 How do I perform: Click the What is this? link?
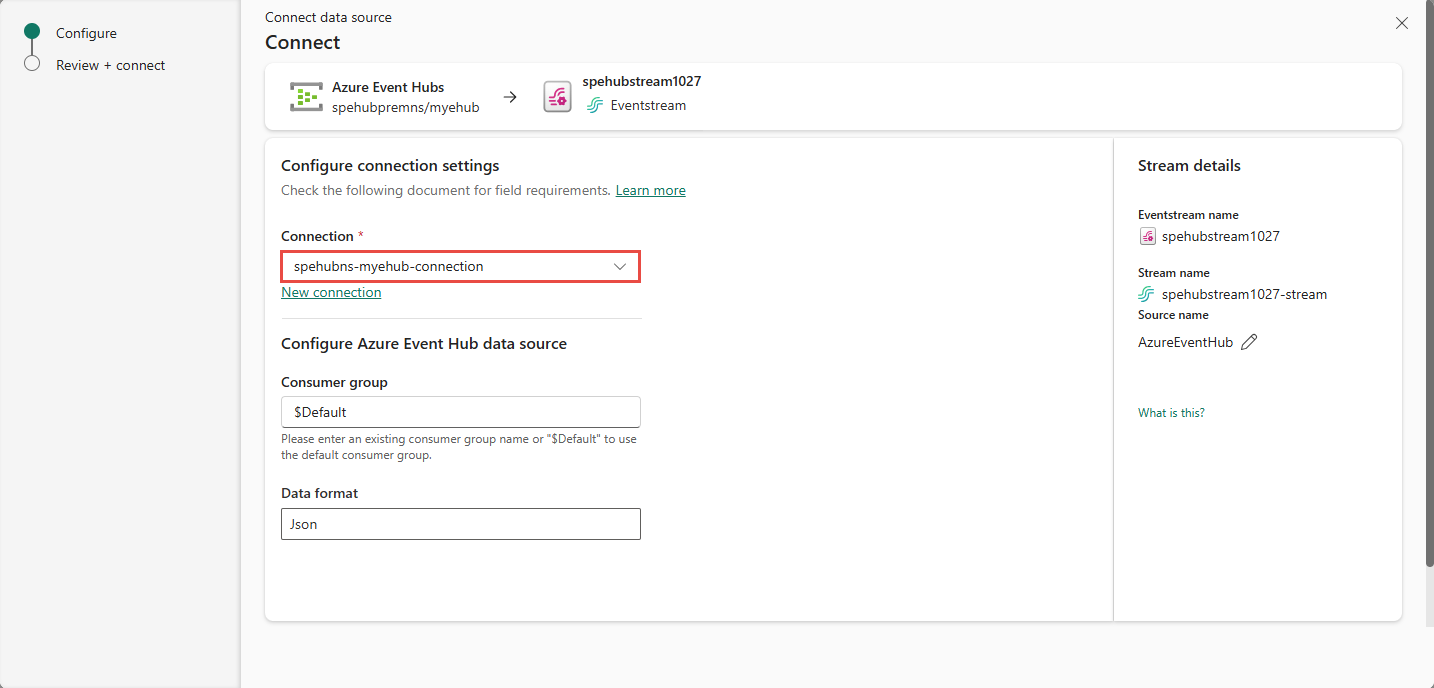[x=1171, y=413]
